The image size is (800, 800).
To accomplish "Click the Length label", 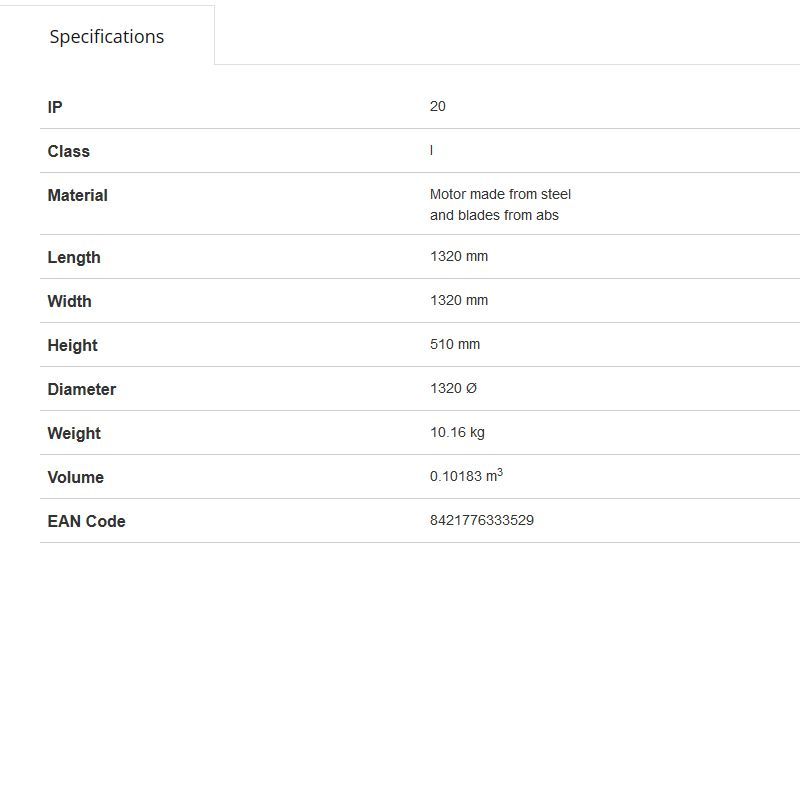I will (x=73, y=257).
